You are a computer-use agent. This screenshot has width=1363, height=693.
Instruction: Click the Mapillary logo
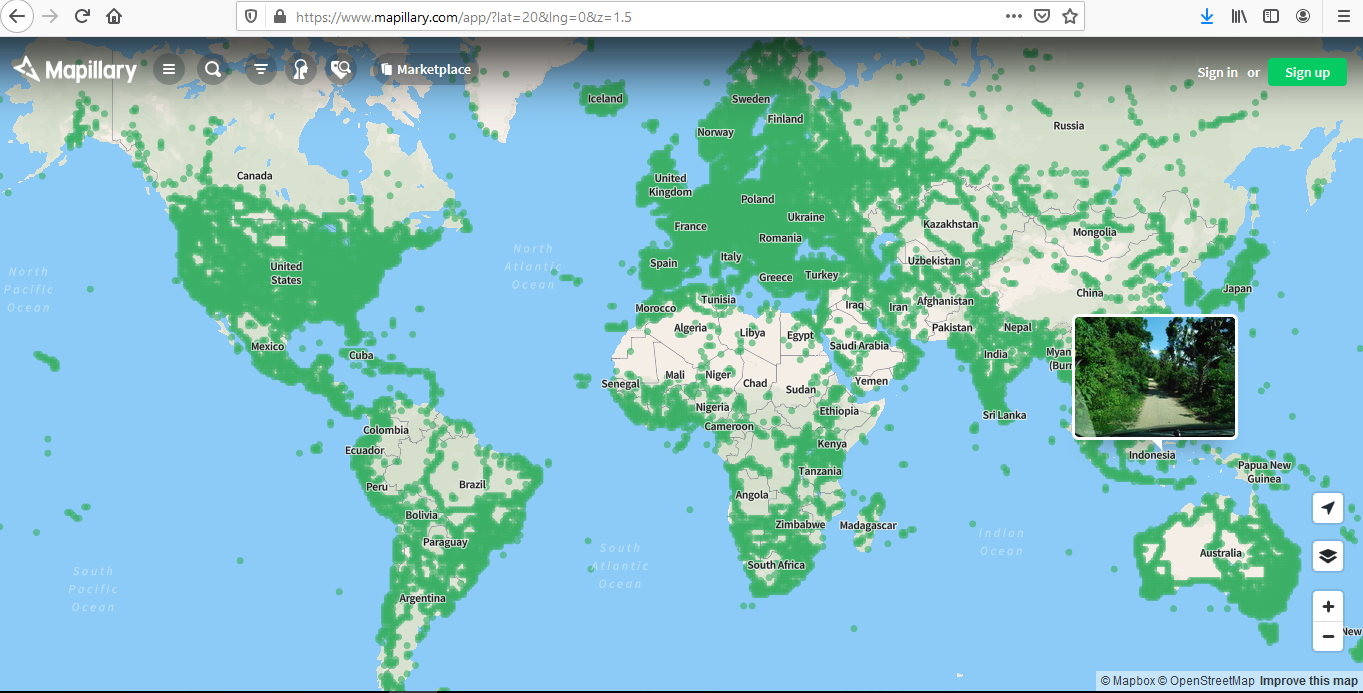pos(75,70)
